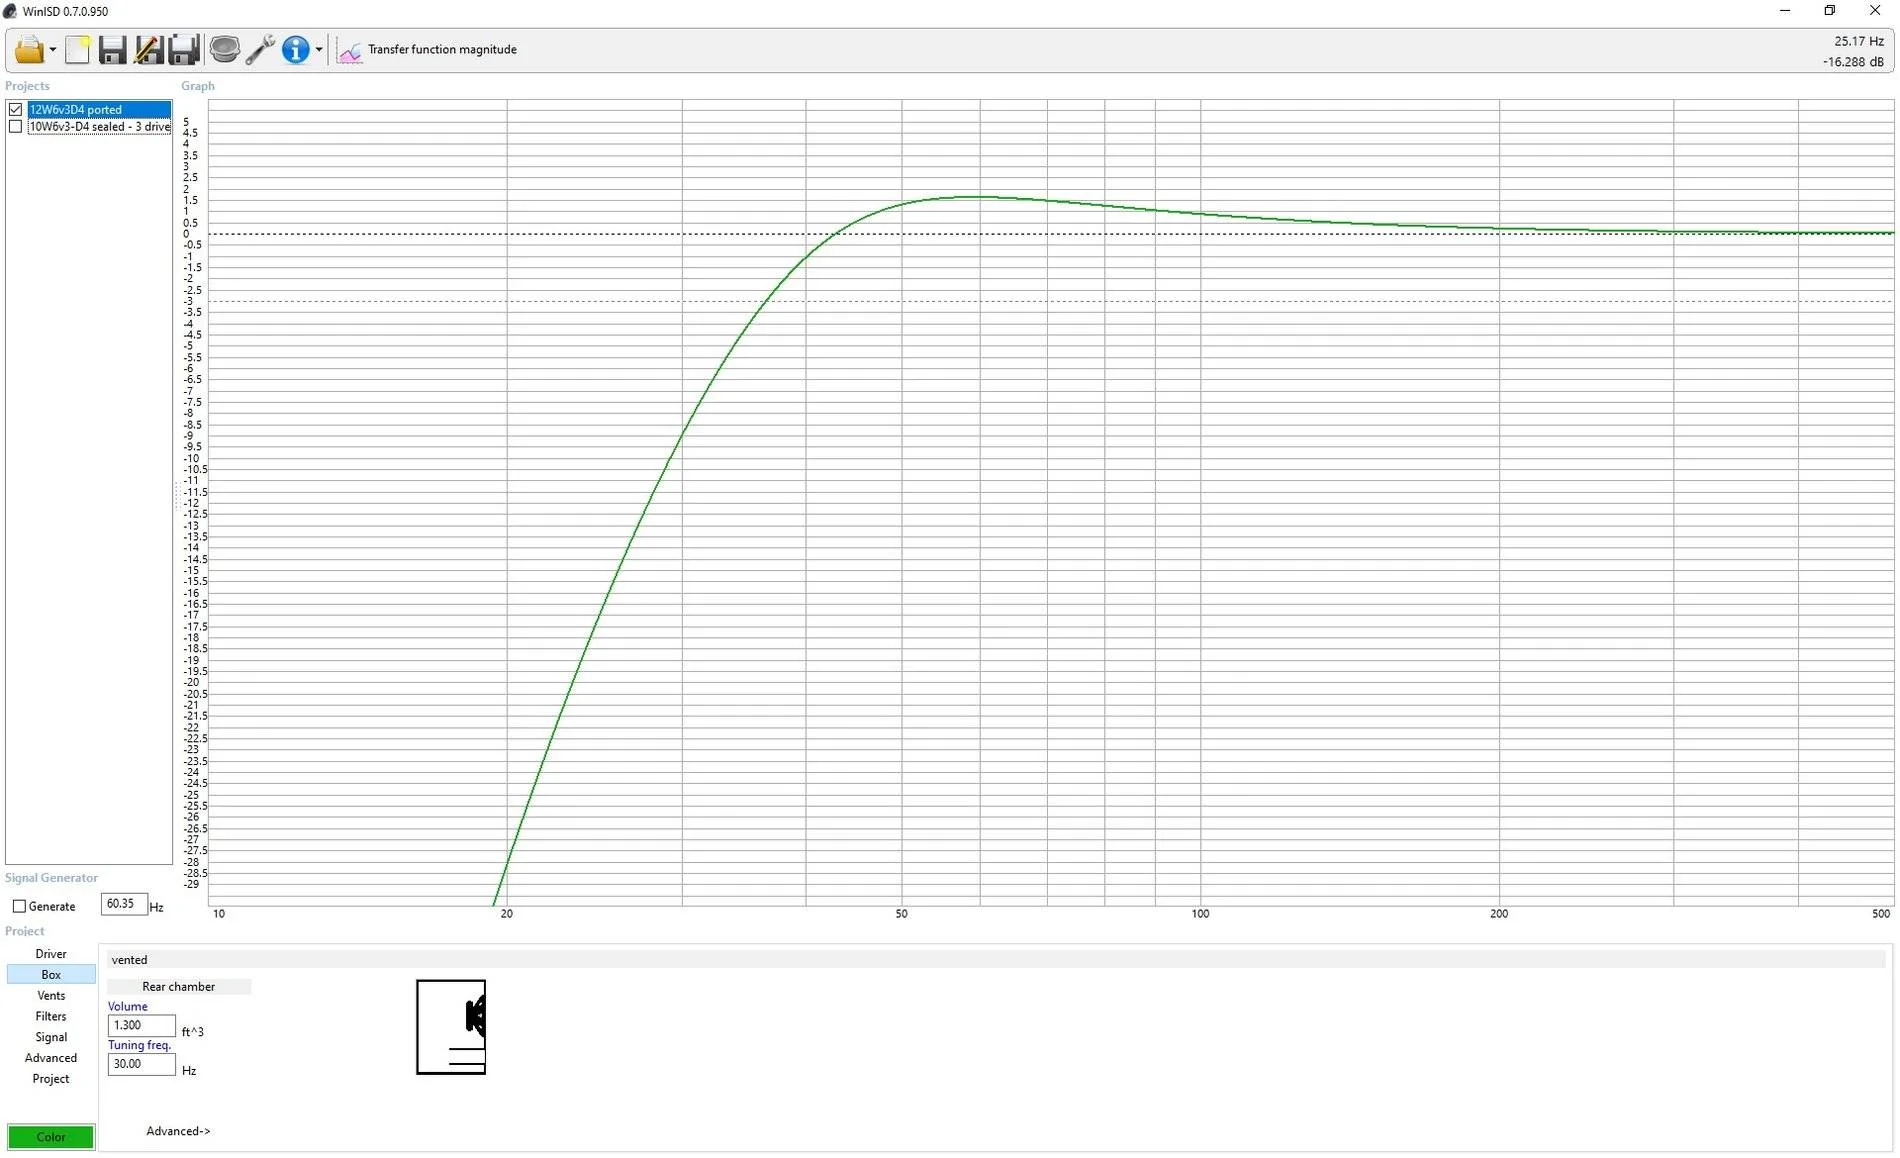This screenshot has width=1900, height=1158.
Task: Switch to the Filters tab
Action: pyautogui.click(x=51, y=1017)
